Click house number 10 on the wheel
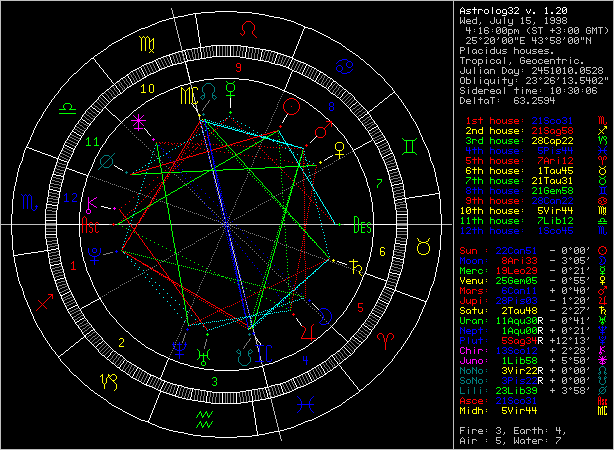Viewport: 614px width, 450px height. click(148, 89)
